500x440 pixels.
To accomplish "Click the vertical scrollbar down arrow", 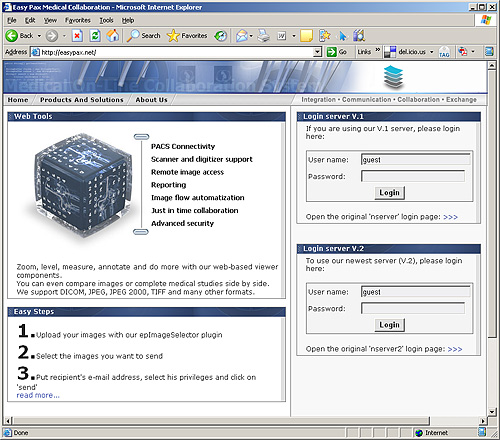I will pyautogui.click(x=492, y=412).
